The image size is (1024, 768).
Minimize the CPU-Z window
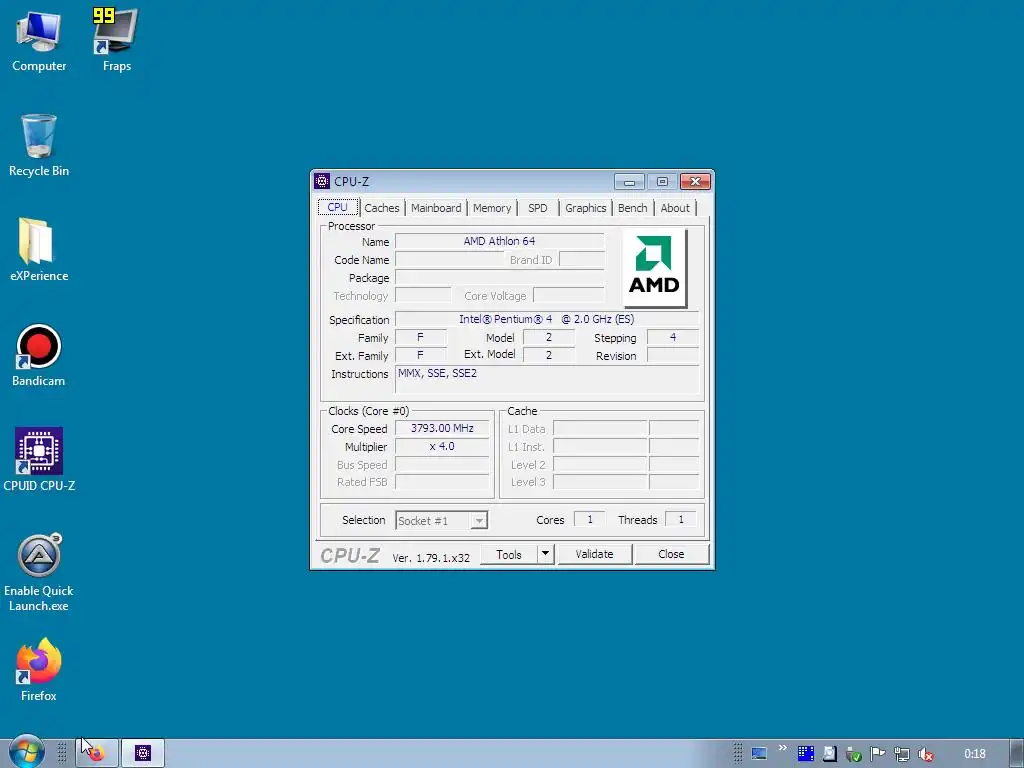[x=630, y=182]
